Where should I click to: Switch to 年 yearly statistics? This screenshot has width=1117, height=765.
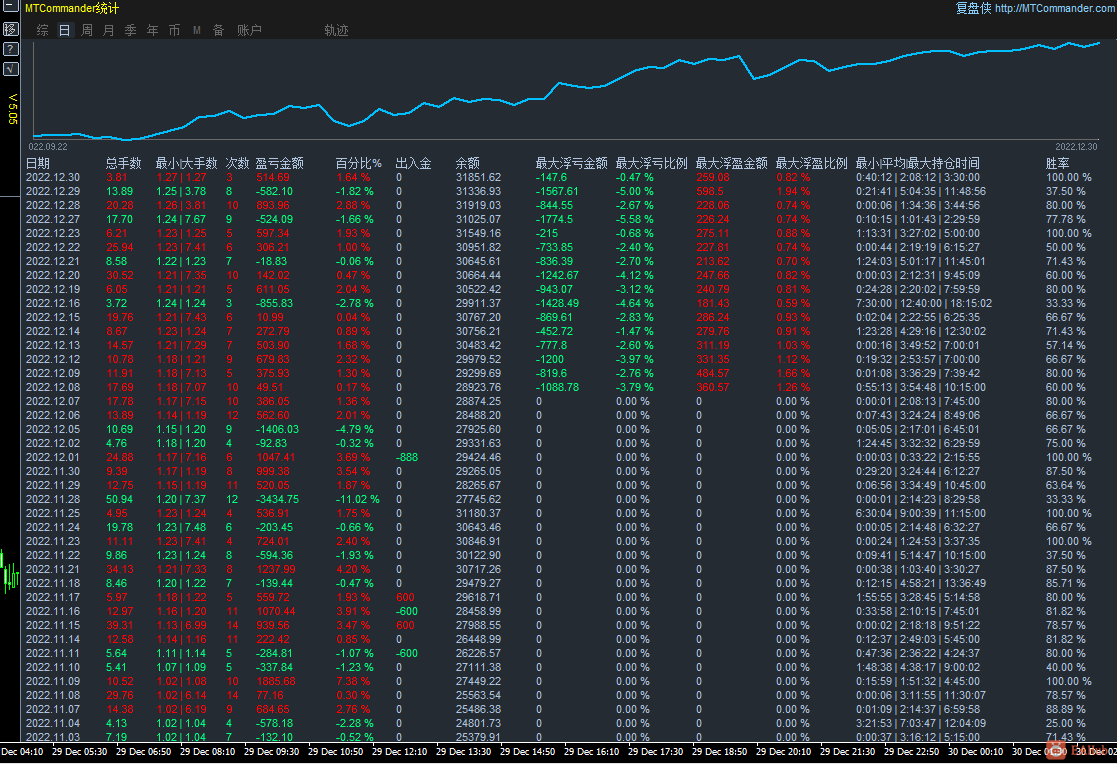coord(152,30)
